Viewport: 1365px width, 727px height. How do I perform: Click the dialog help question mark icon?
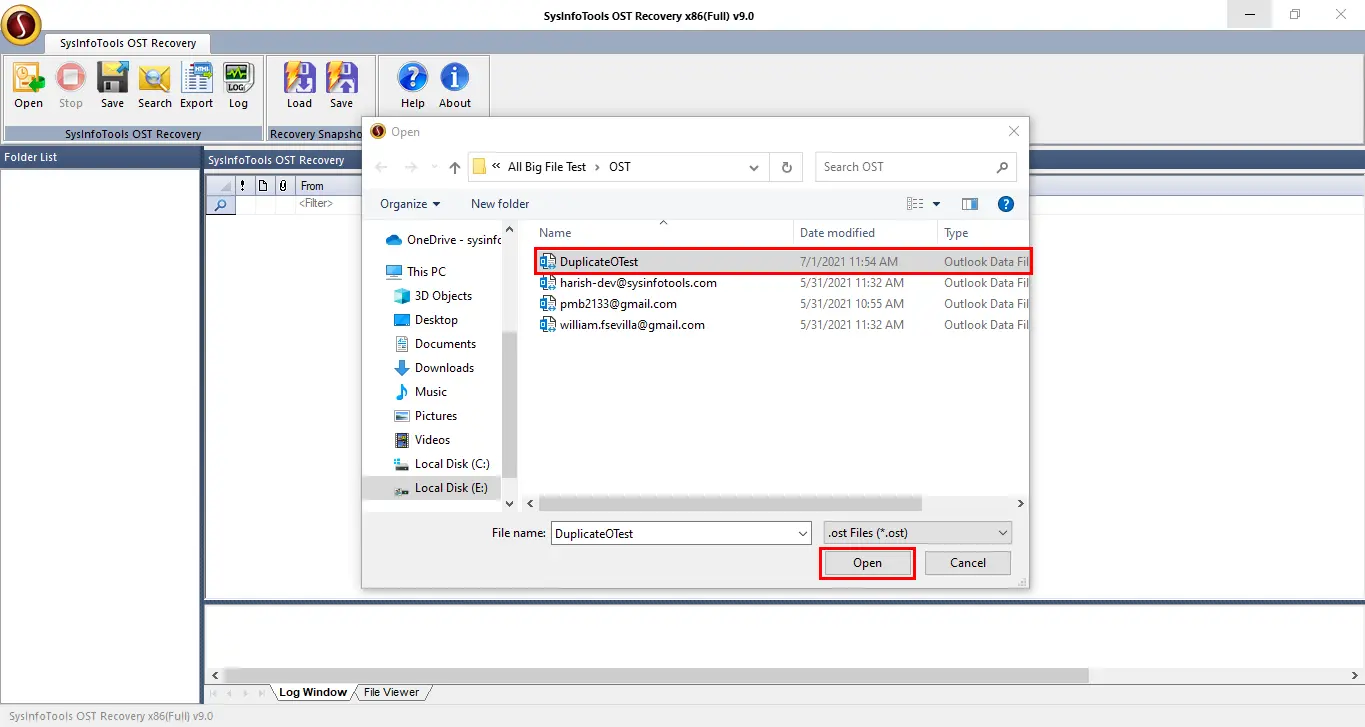coord(1006,204)
